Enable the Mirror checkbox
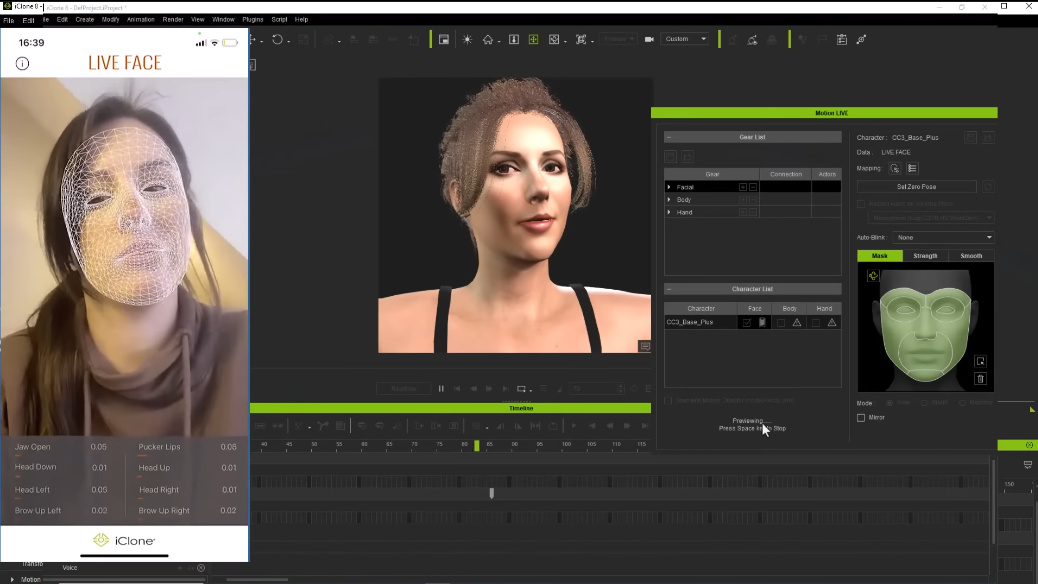 click(861, 418)
